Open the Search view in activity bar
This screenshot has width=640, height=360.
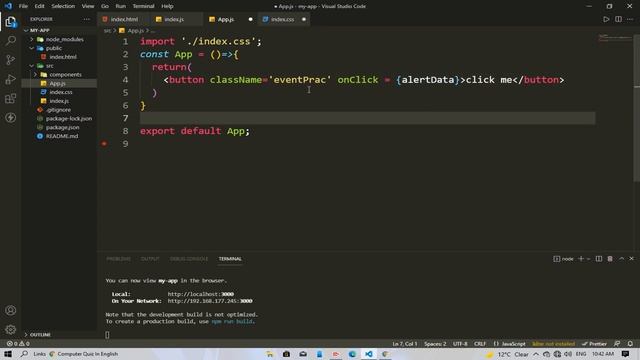11,40
